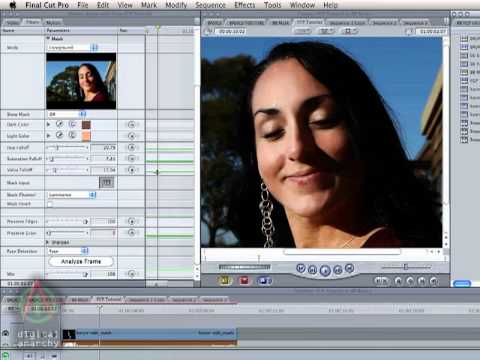Screen dimensions: 480x360
Task: Toggle V1 track visibility in the Timeline
Action: pos(6,333)
